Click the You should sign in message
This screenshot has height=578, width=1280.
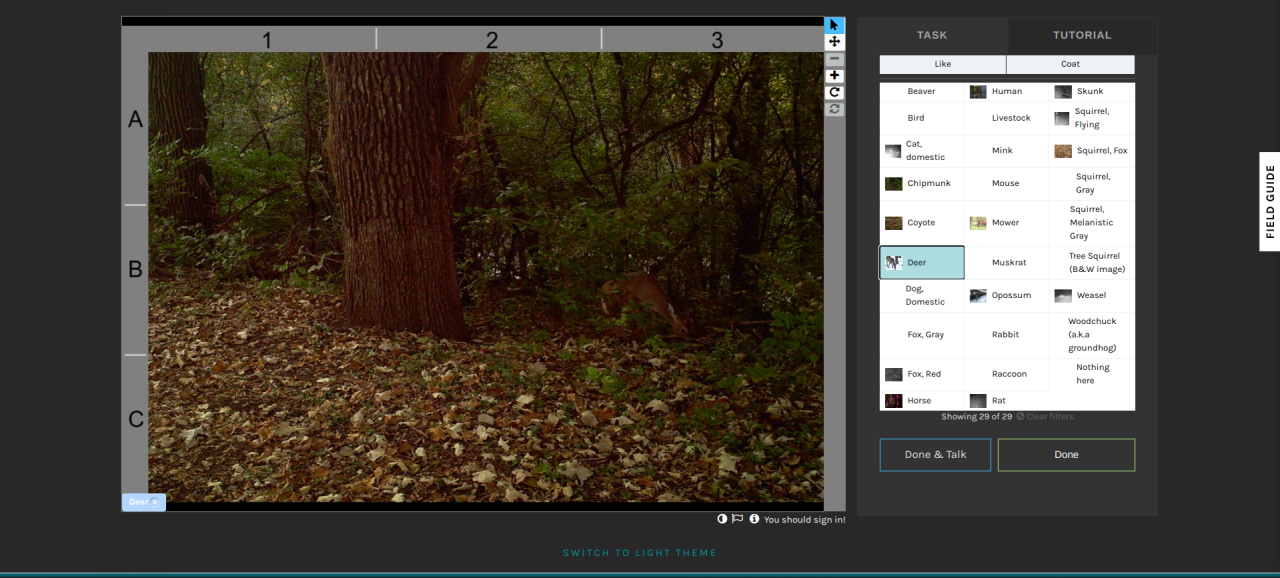[804, 520]
